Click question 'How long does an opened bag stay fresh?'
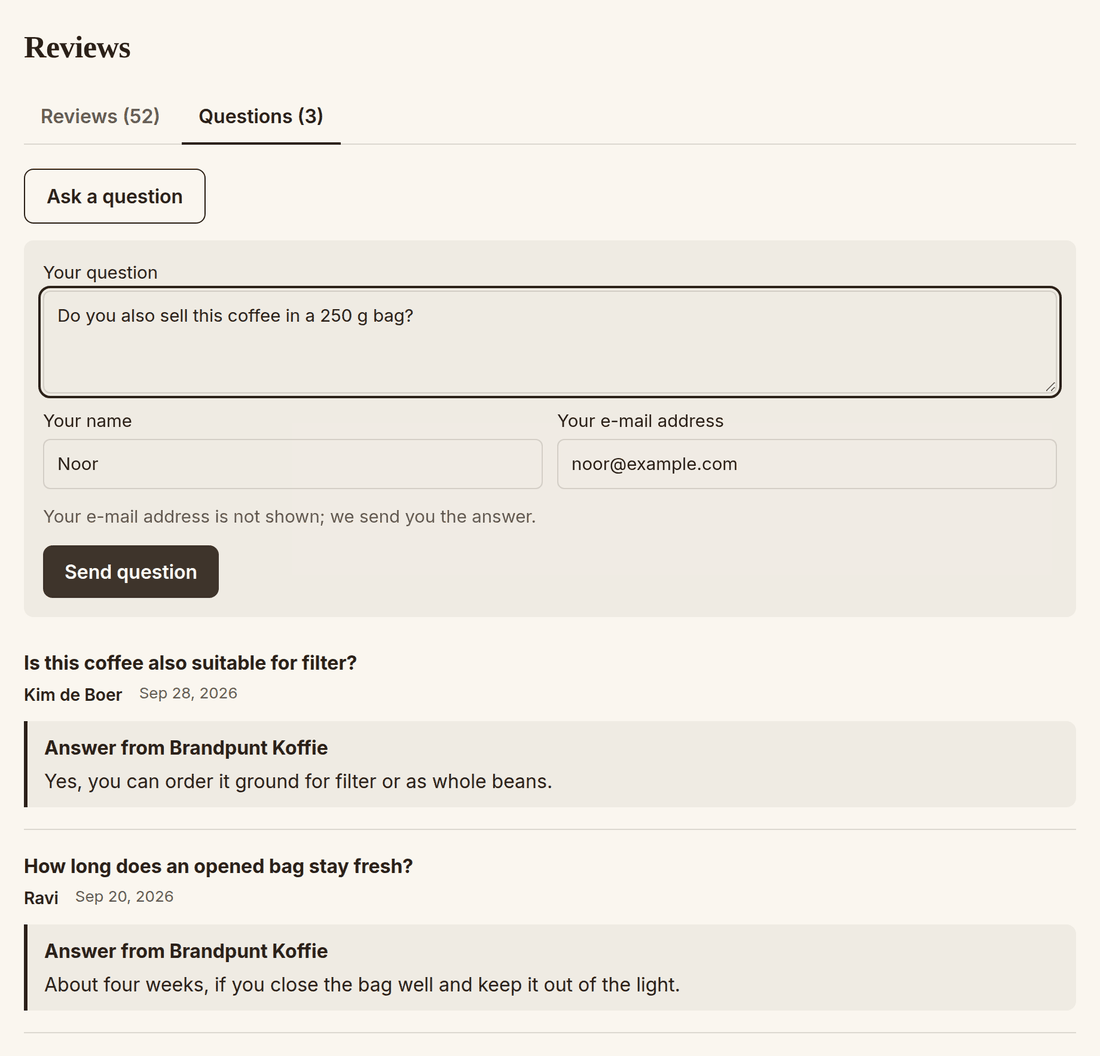Screen dimensions: 1100x1056 pyautogui.click(x=218, y=867)
